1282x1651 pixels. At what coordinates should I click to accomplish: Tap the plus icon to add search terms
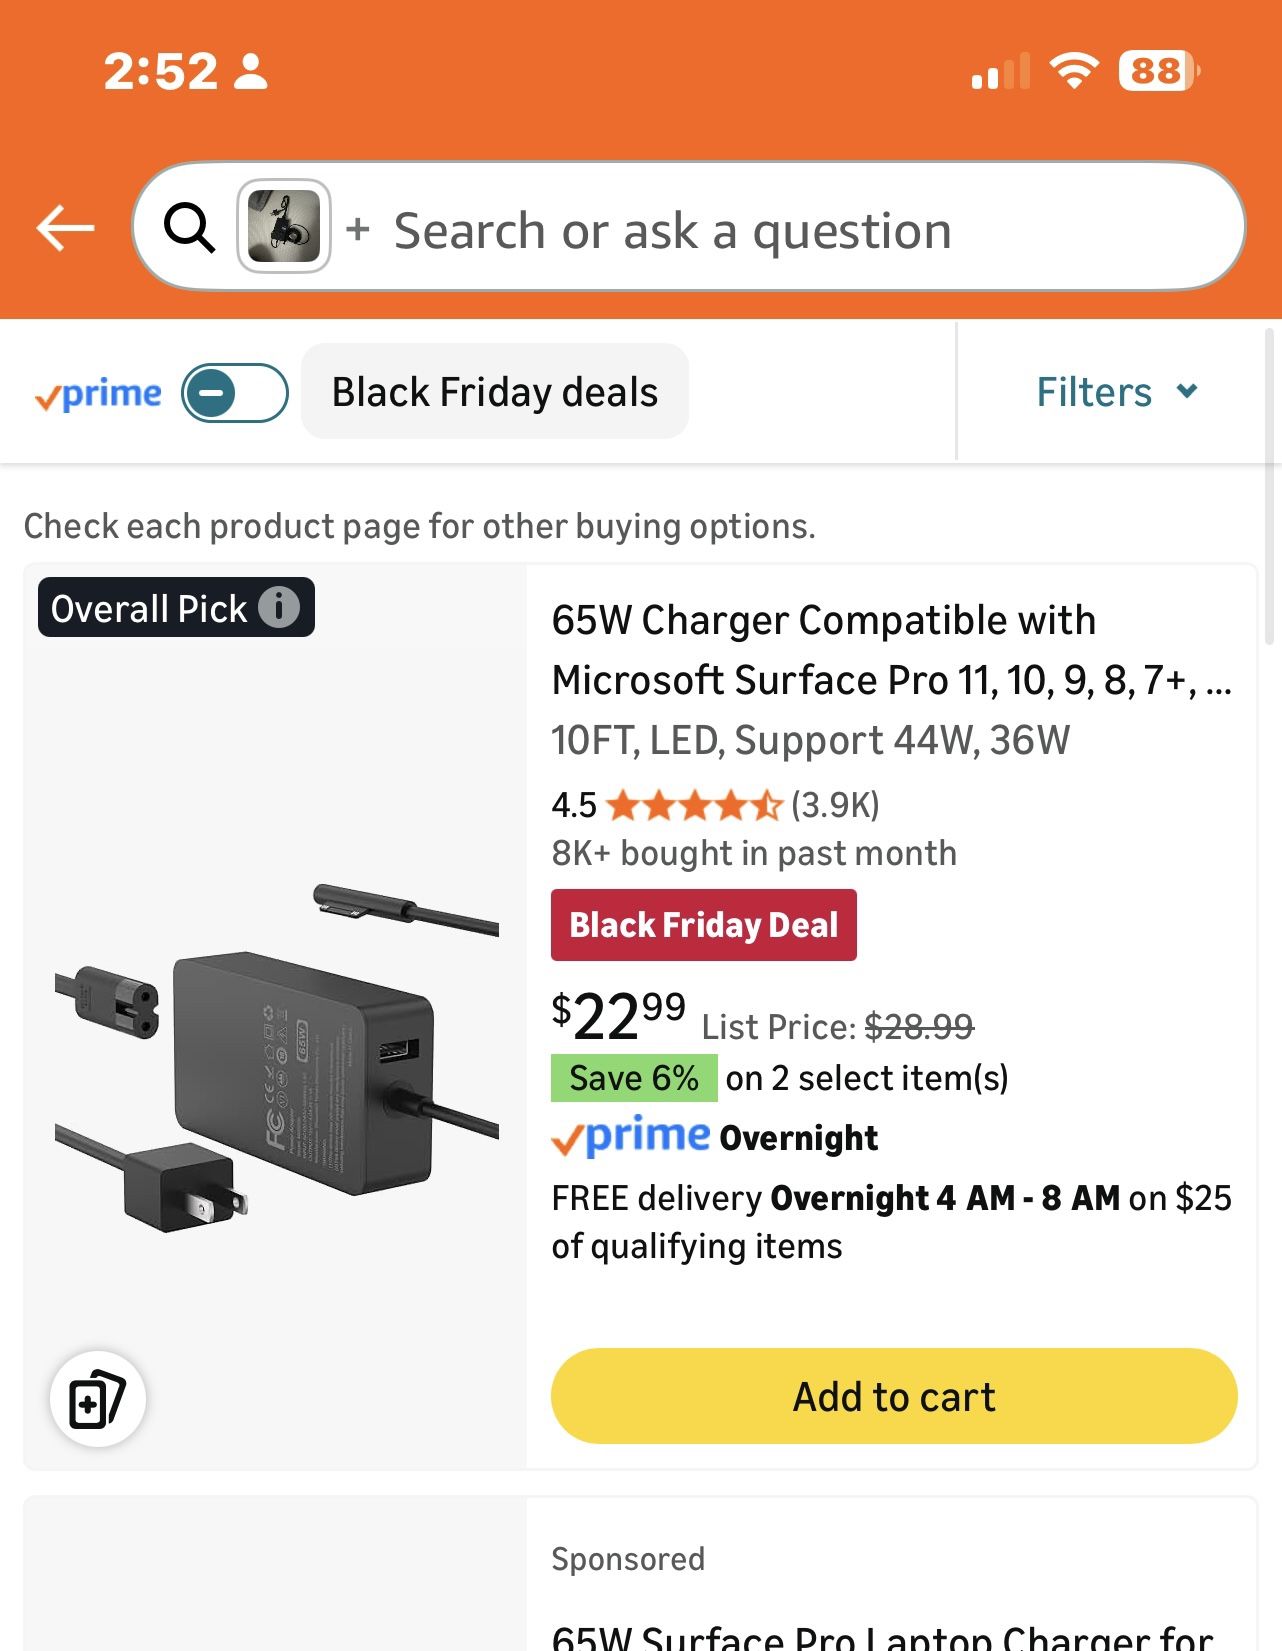358,229
